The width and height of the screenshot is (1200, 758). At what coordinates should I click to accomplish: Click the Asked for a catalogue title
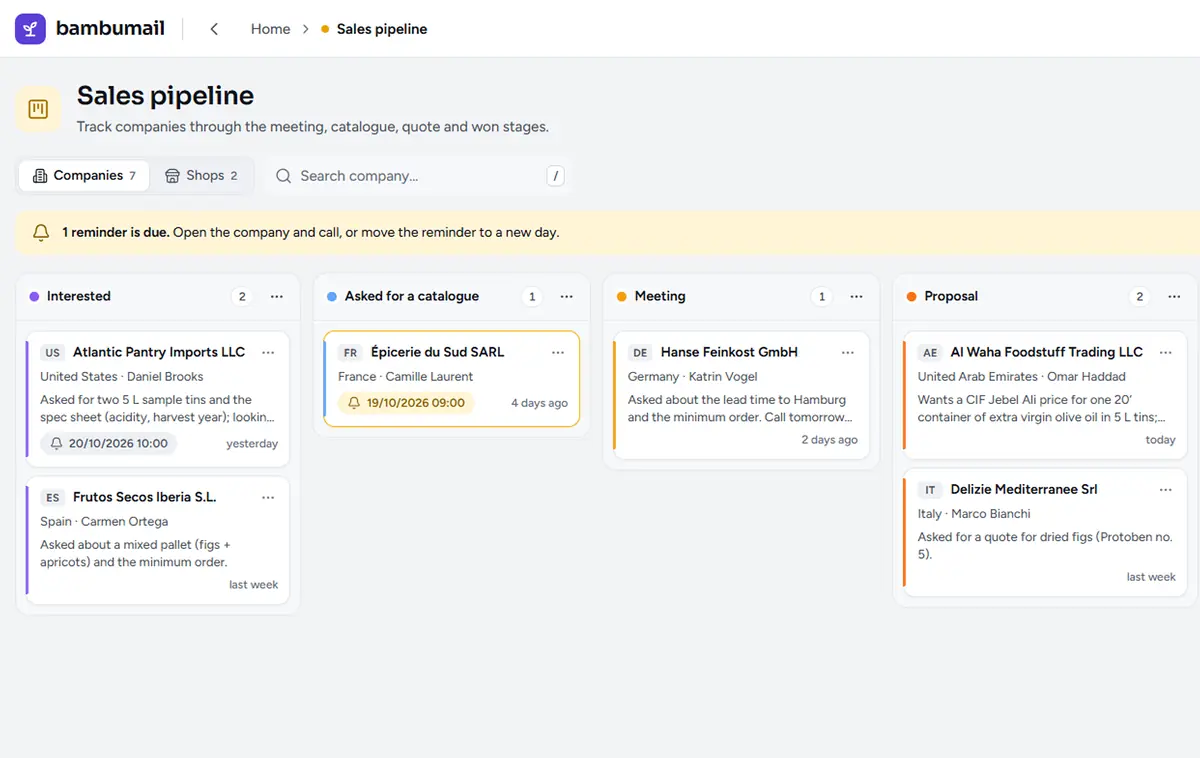(412, 296)
